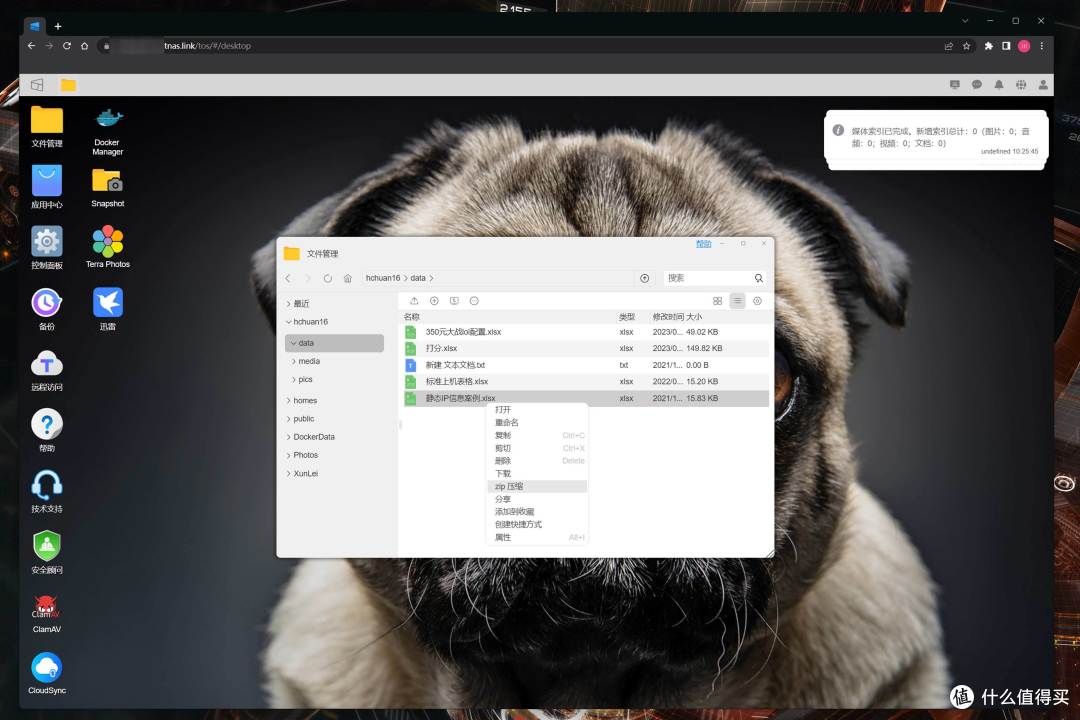Expand the XunLei tree node
Viewport: 1080px width, 720px height.
tap(289, 474)
